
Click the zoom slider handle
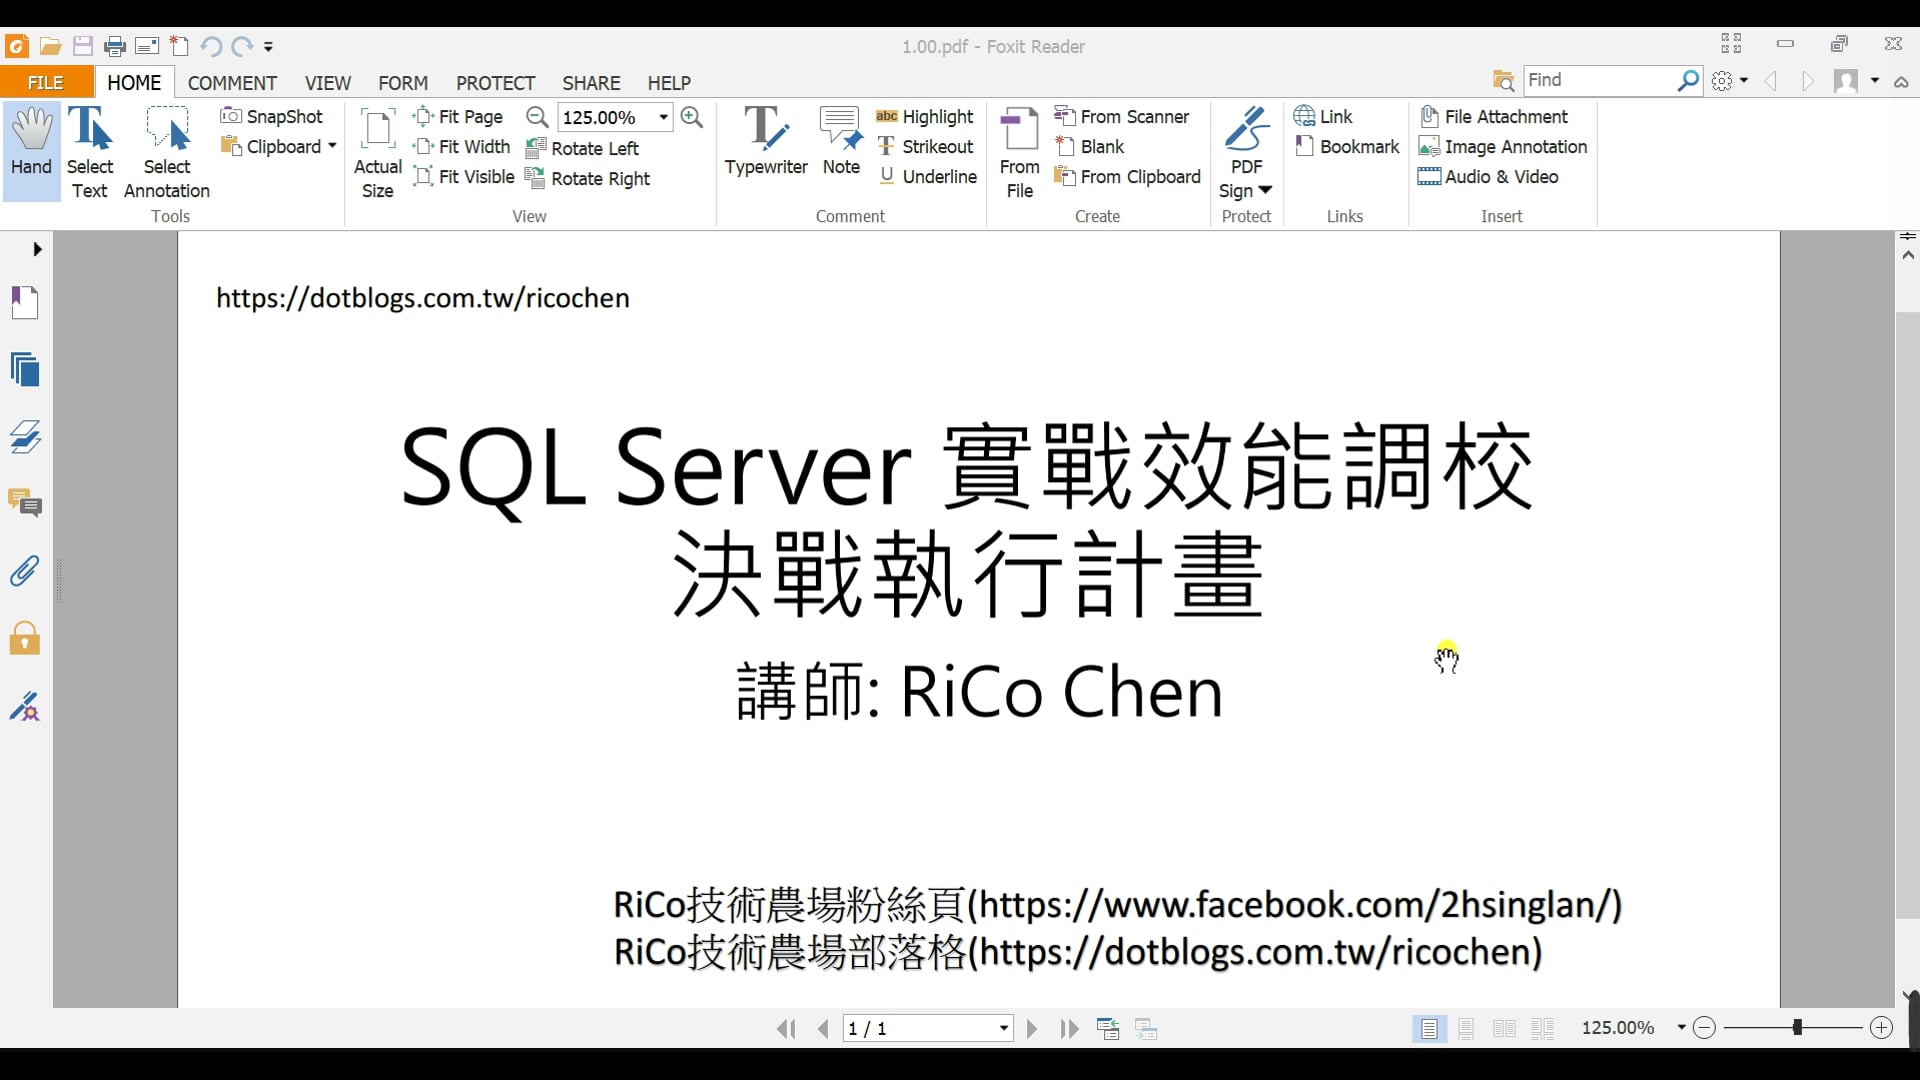(x=1797, y=1027)
